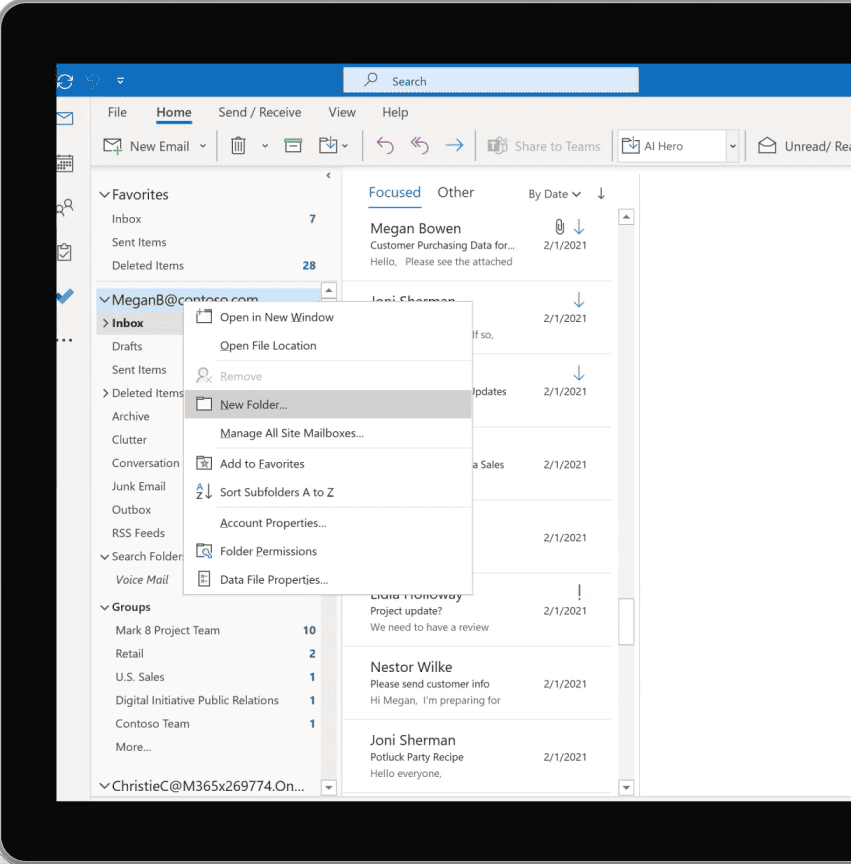Image resolution: width=851 pixels, height=864 pixels.
Task: Switch to the Other inbox tab
Action: coord(455,192)
